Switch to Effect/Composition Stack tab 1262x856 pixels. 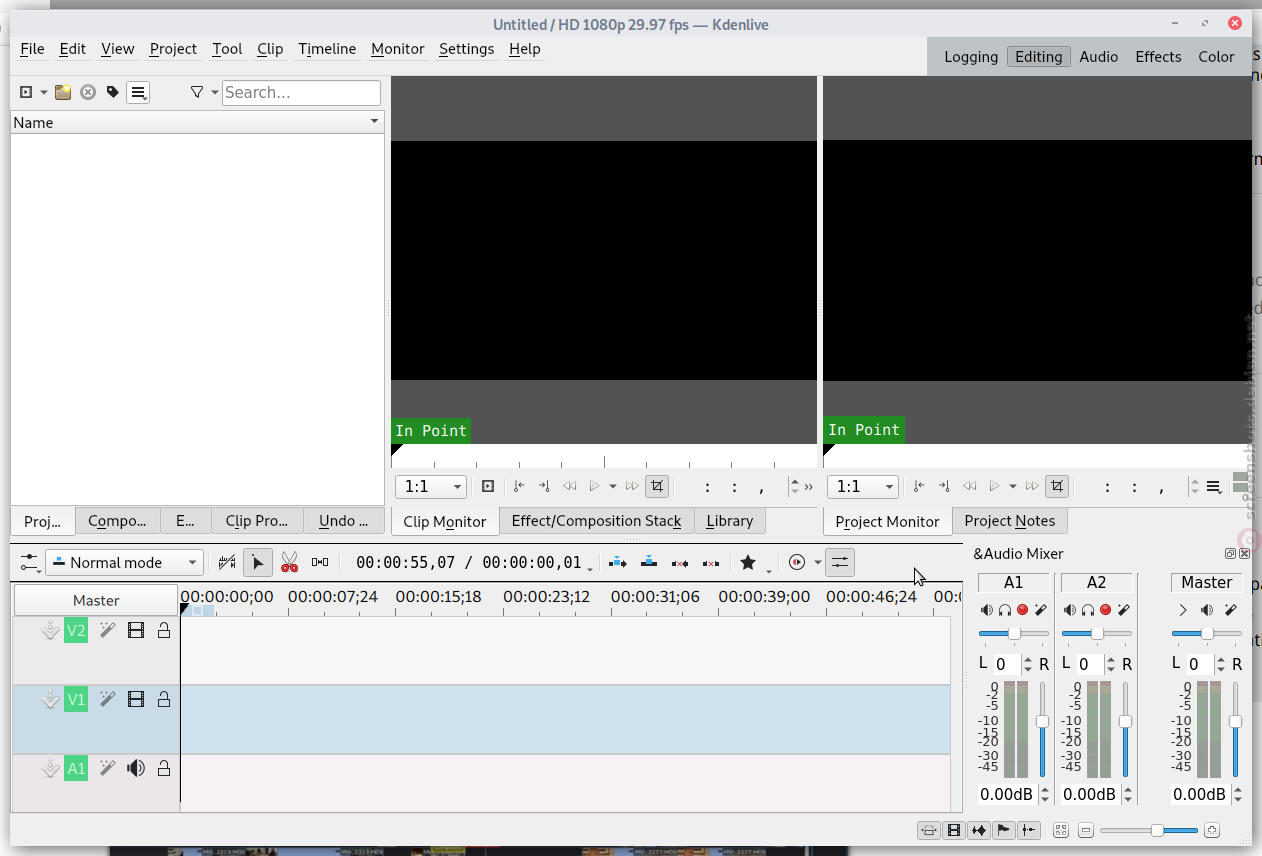(x=596, y=520)
